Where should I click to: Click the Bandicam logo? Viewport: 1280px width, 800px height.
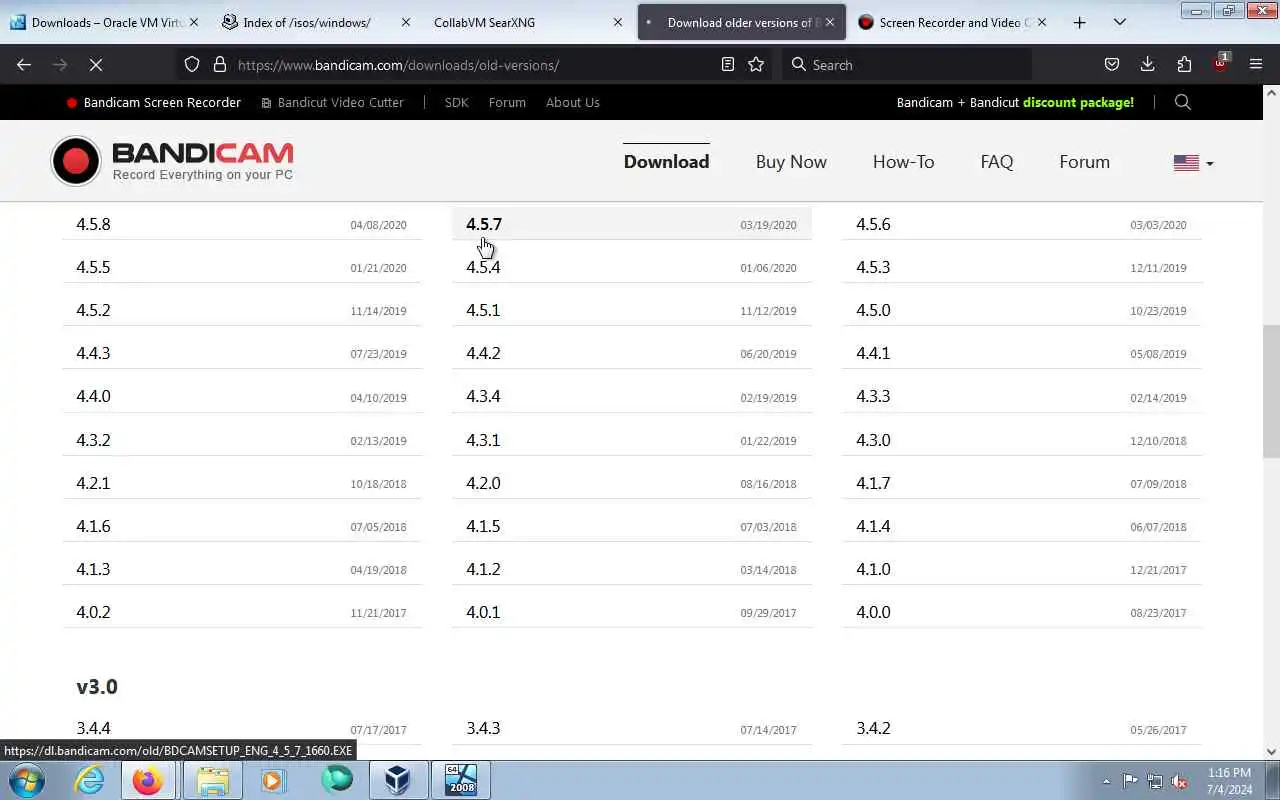(x=172, y=161)
